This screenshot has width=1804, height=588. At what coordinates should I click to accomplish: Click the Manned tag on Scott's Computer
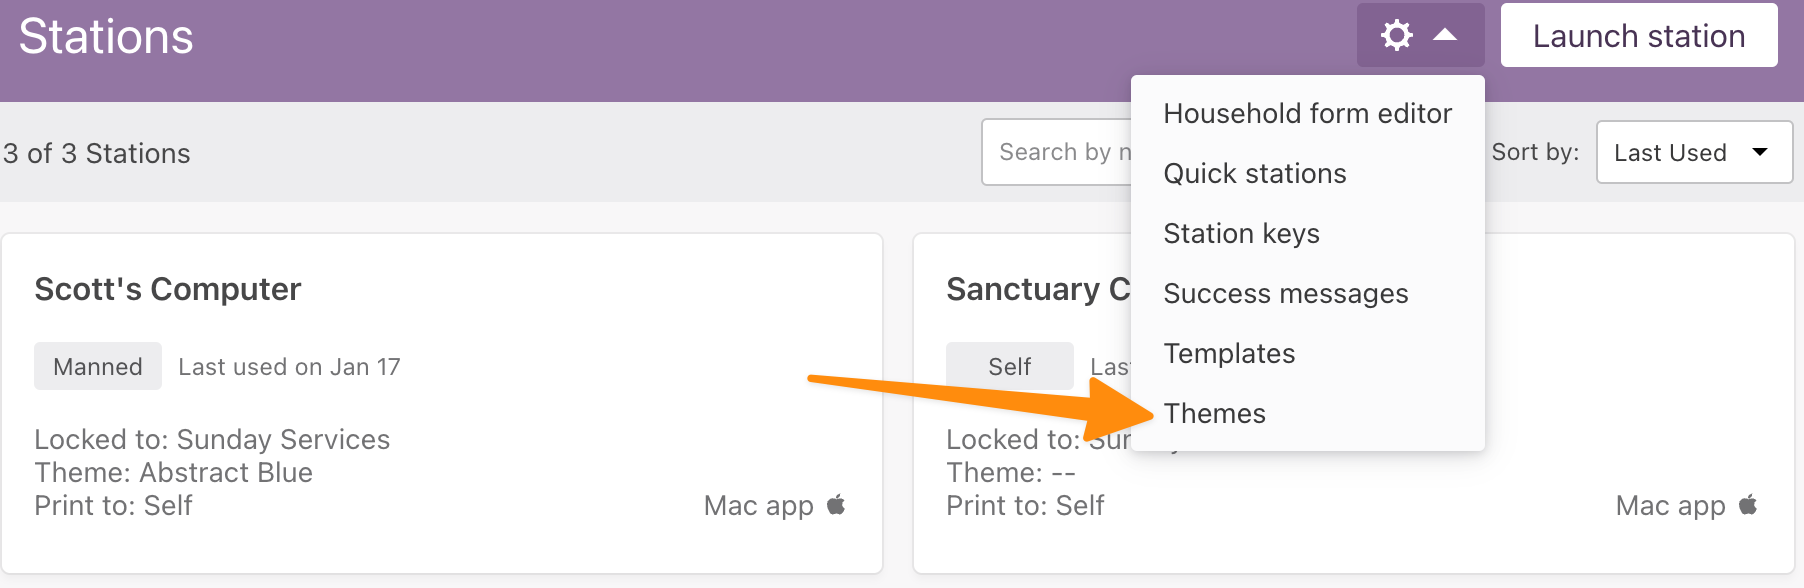pos(98,366)
